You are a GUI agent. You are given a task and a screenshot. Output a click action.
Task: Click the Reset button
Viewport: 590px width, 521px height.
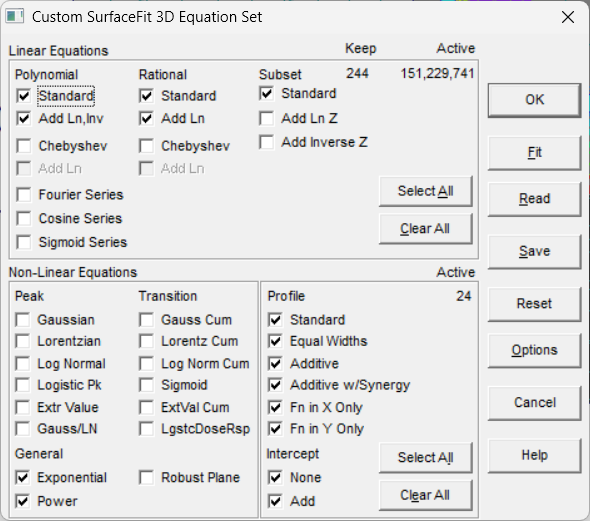point(534,304)
